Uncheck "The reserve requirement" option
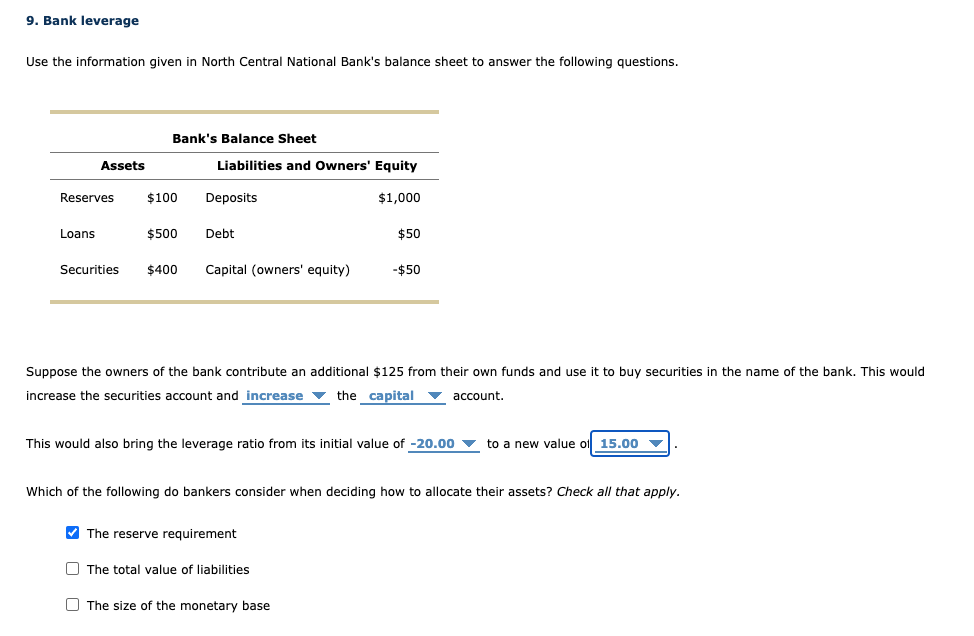 point(72,532)
